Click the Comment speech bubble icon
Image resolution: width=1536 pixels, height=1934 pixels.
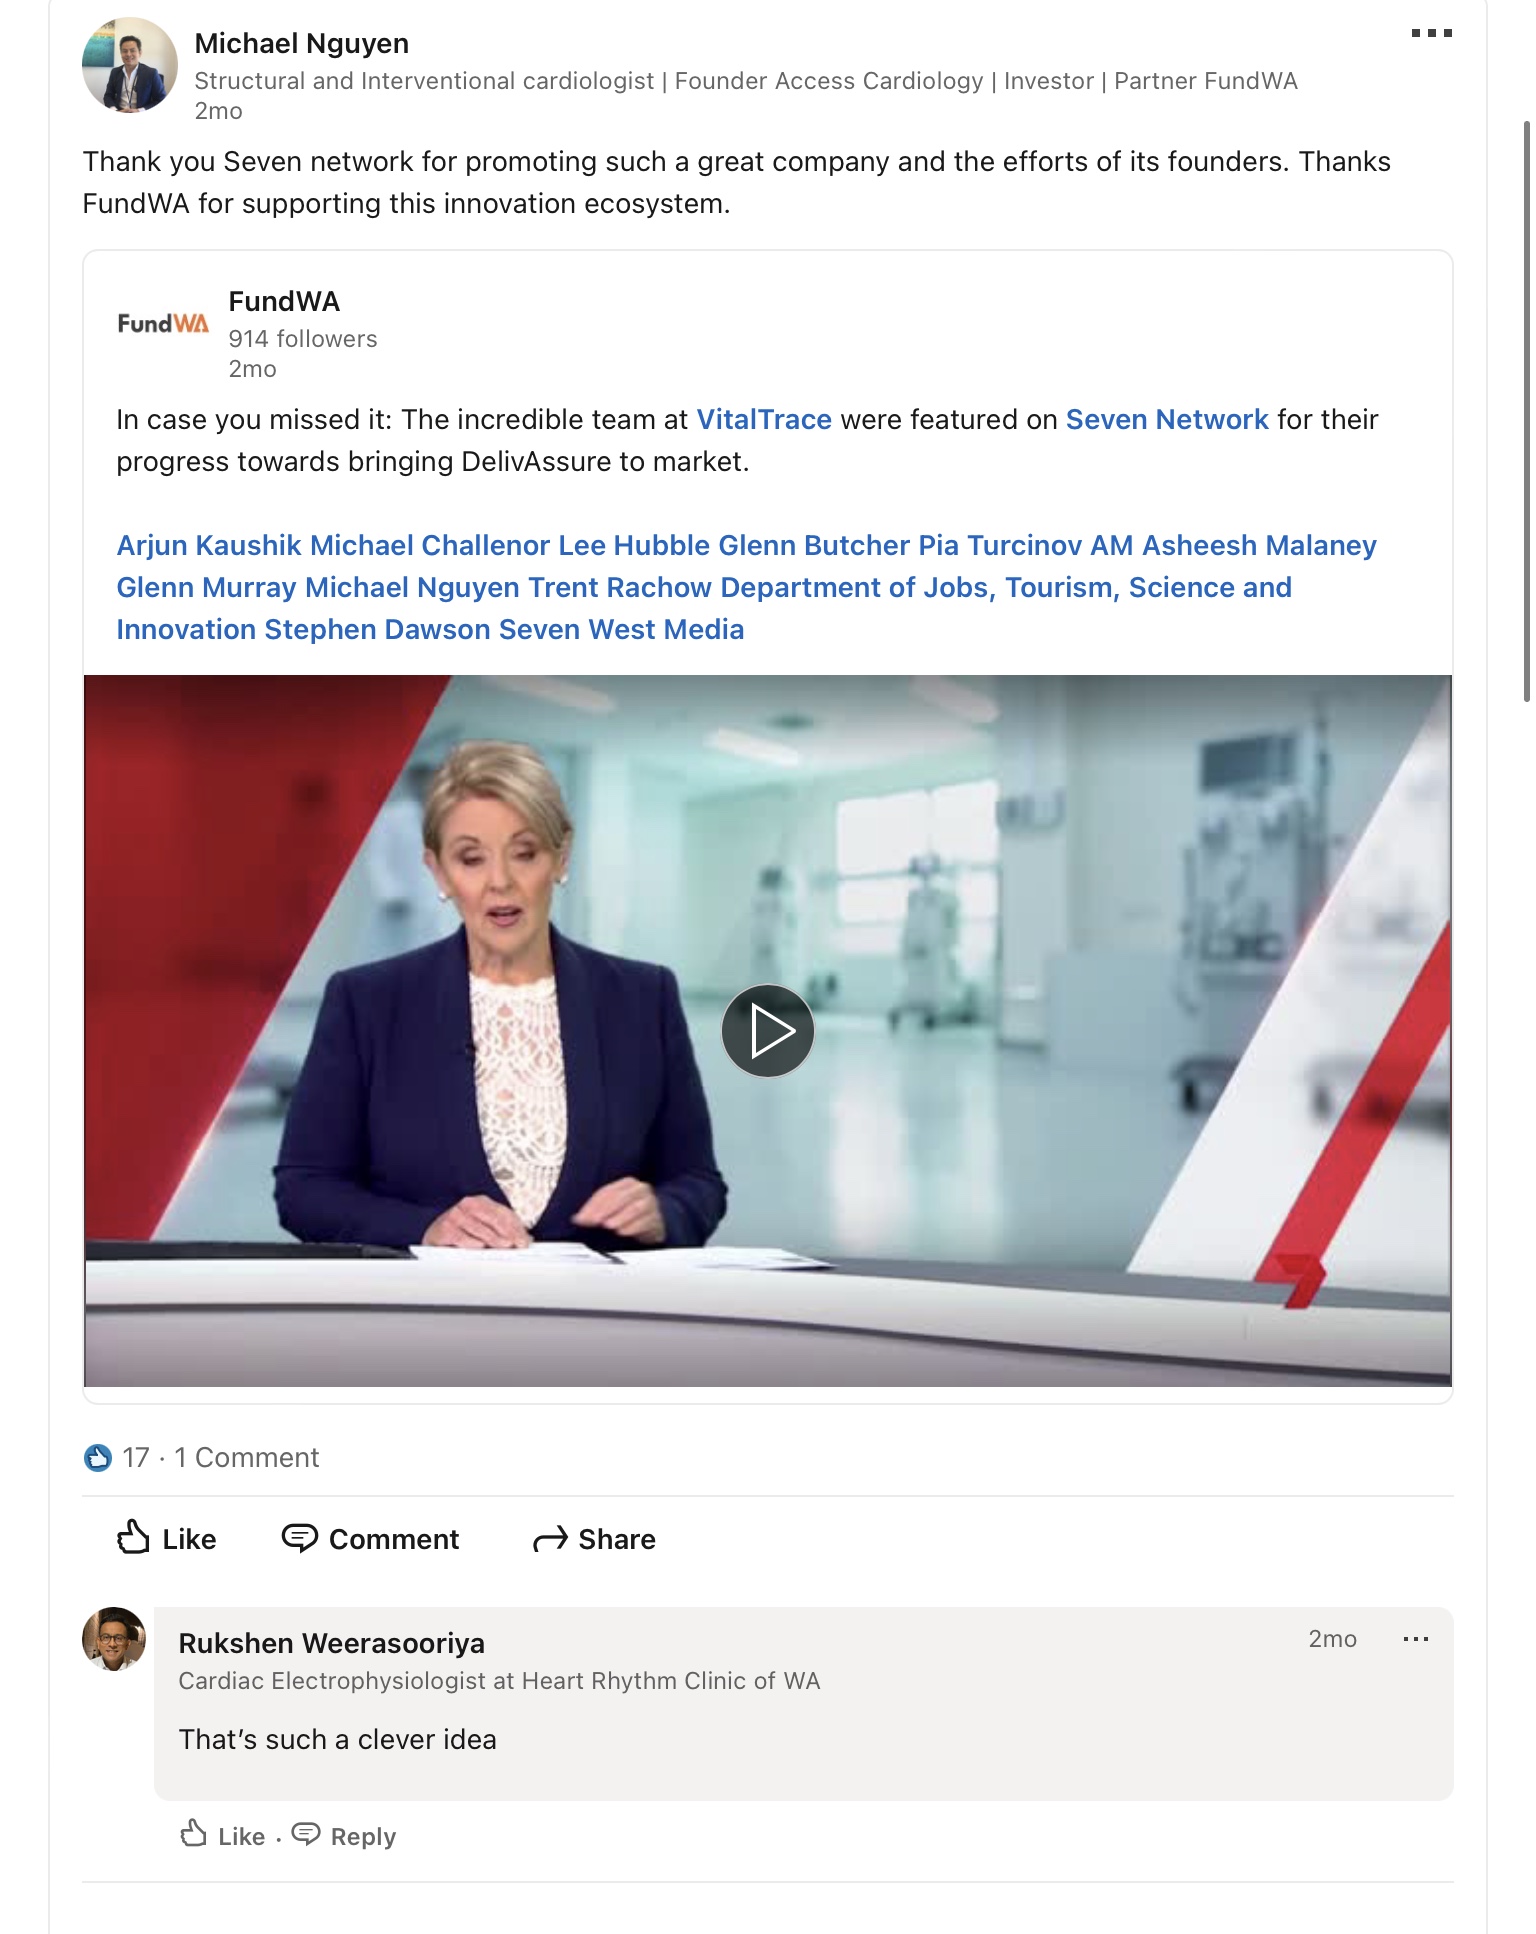(299, 1538)
